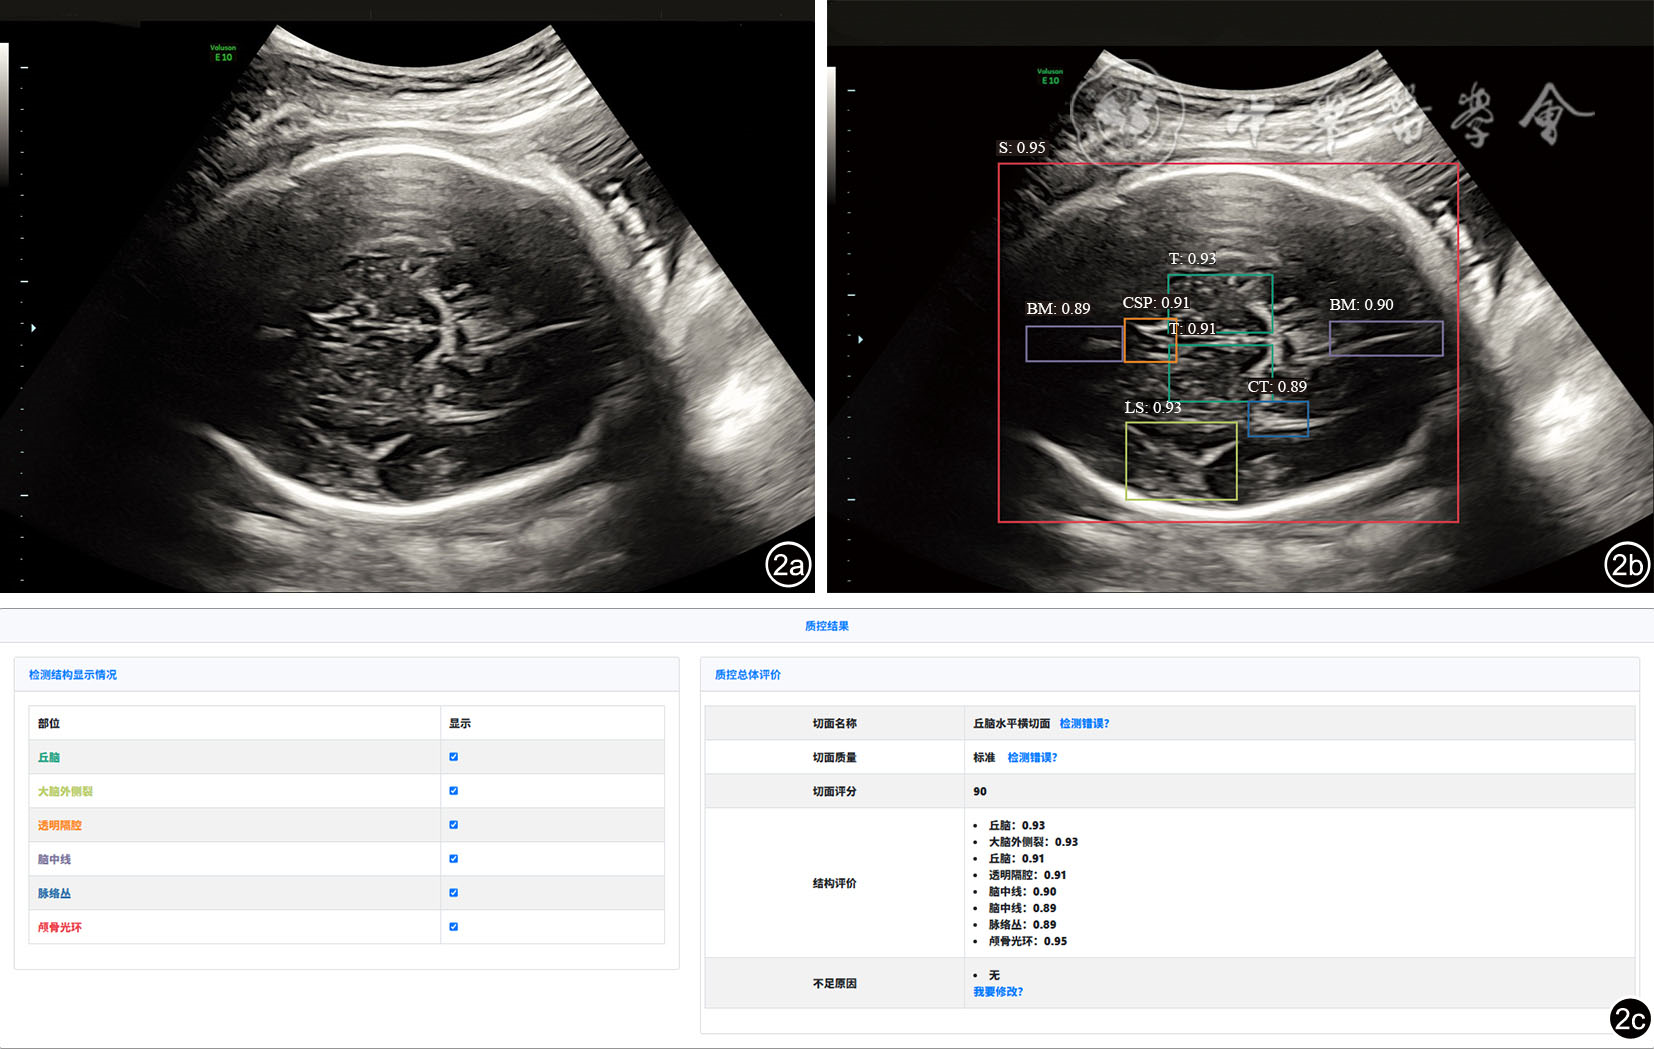1654x1049 pixels.
Task: Click the 2b figure label icon
Action: click(x=1627, y=565)
